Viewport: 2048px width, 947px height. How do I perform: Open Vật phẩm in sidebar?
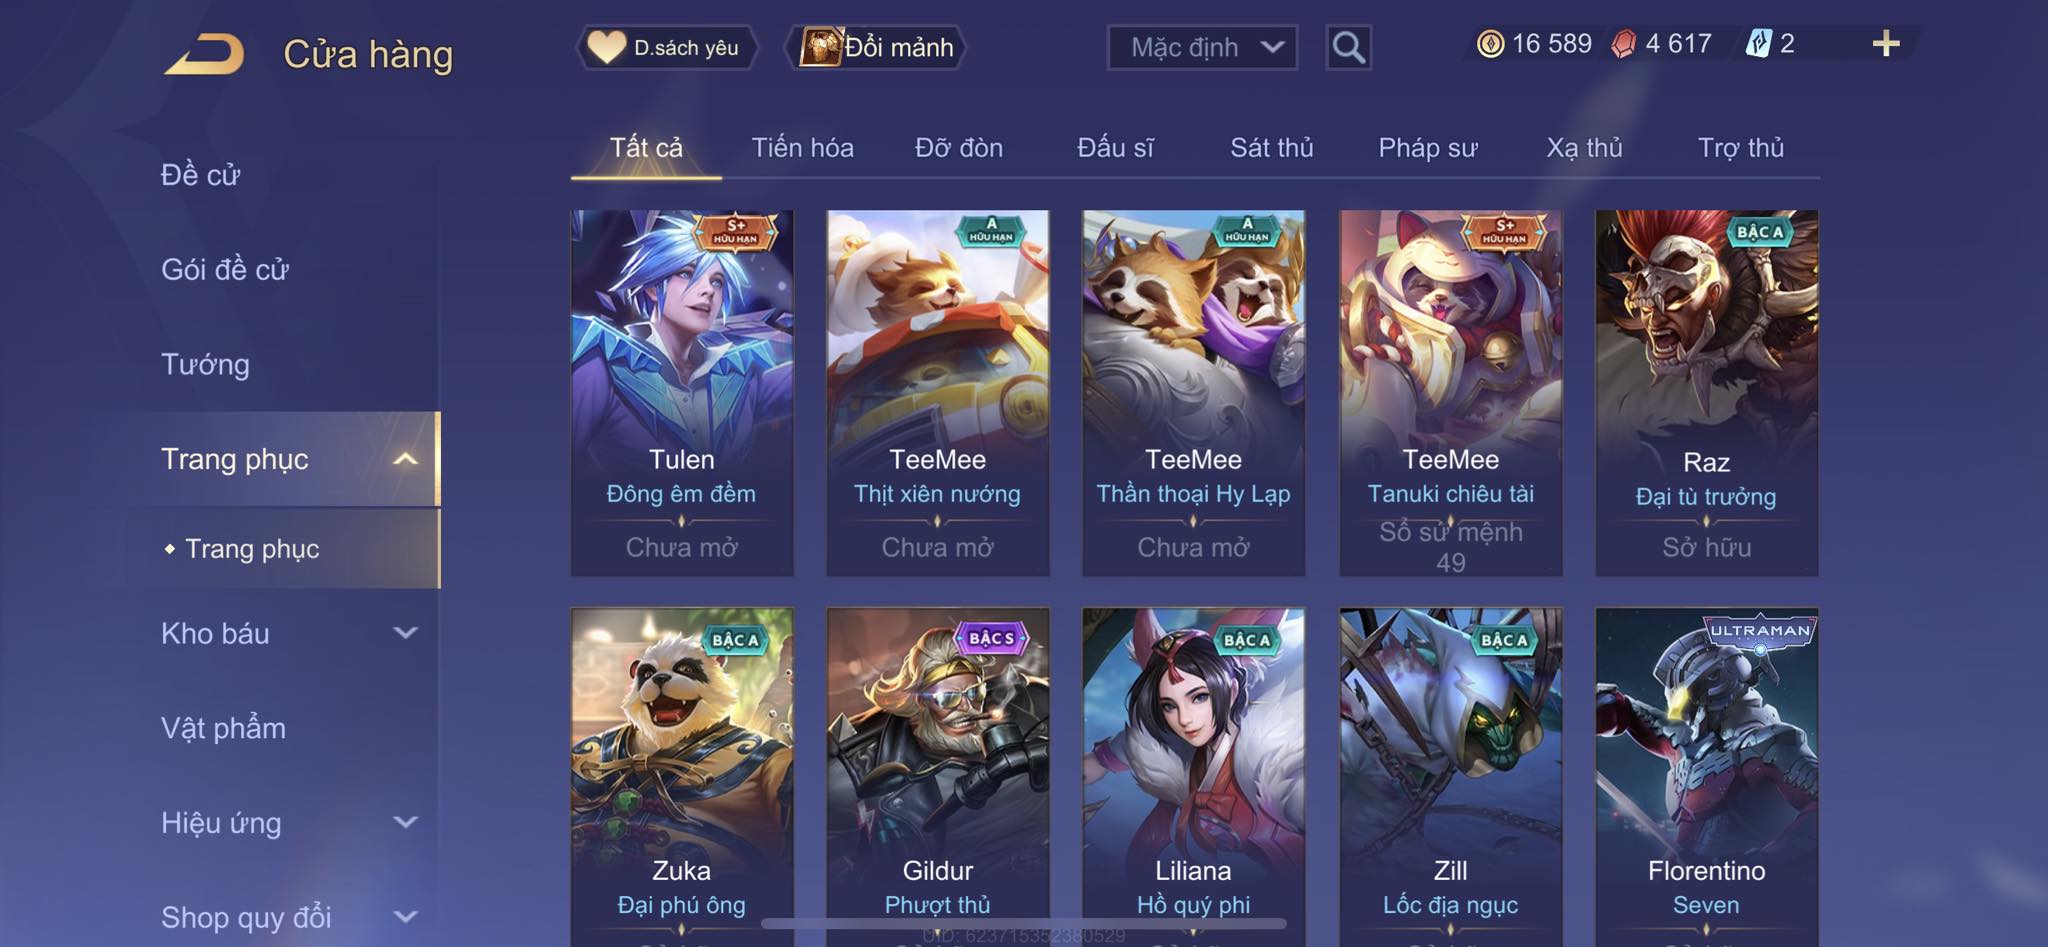pos(223,728)
